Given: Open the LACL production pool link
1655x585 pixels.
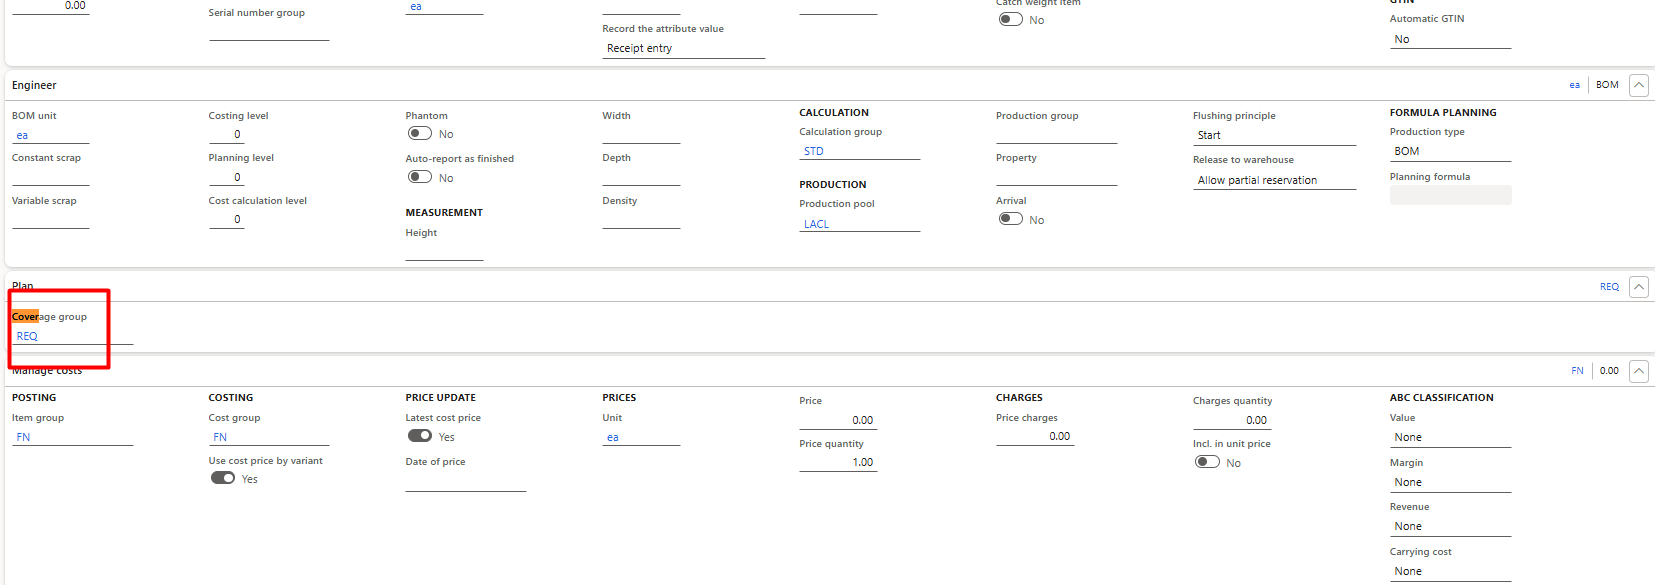Looking at the screenshot, I should point(816,225).
